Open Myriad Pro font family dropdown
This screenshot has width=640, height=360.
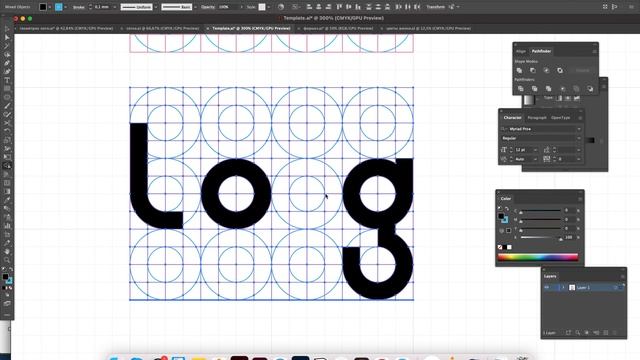pyautogui.click(x=578, y=129)
